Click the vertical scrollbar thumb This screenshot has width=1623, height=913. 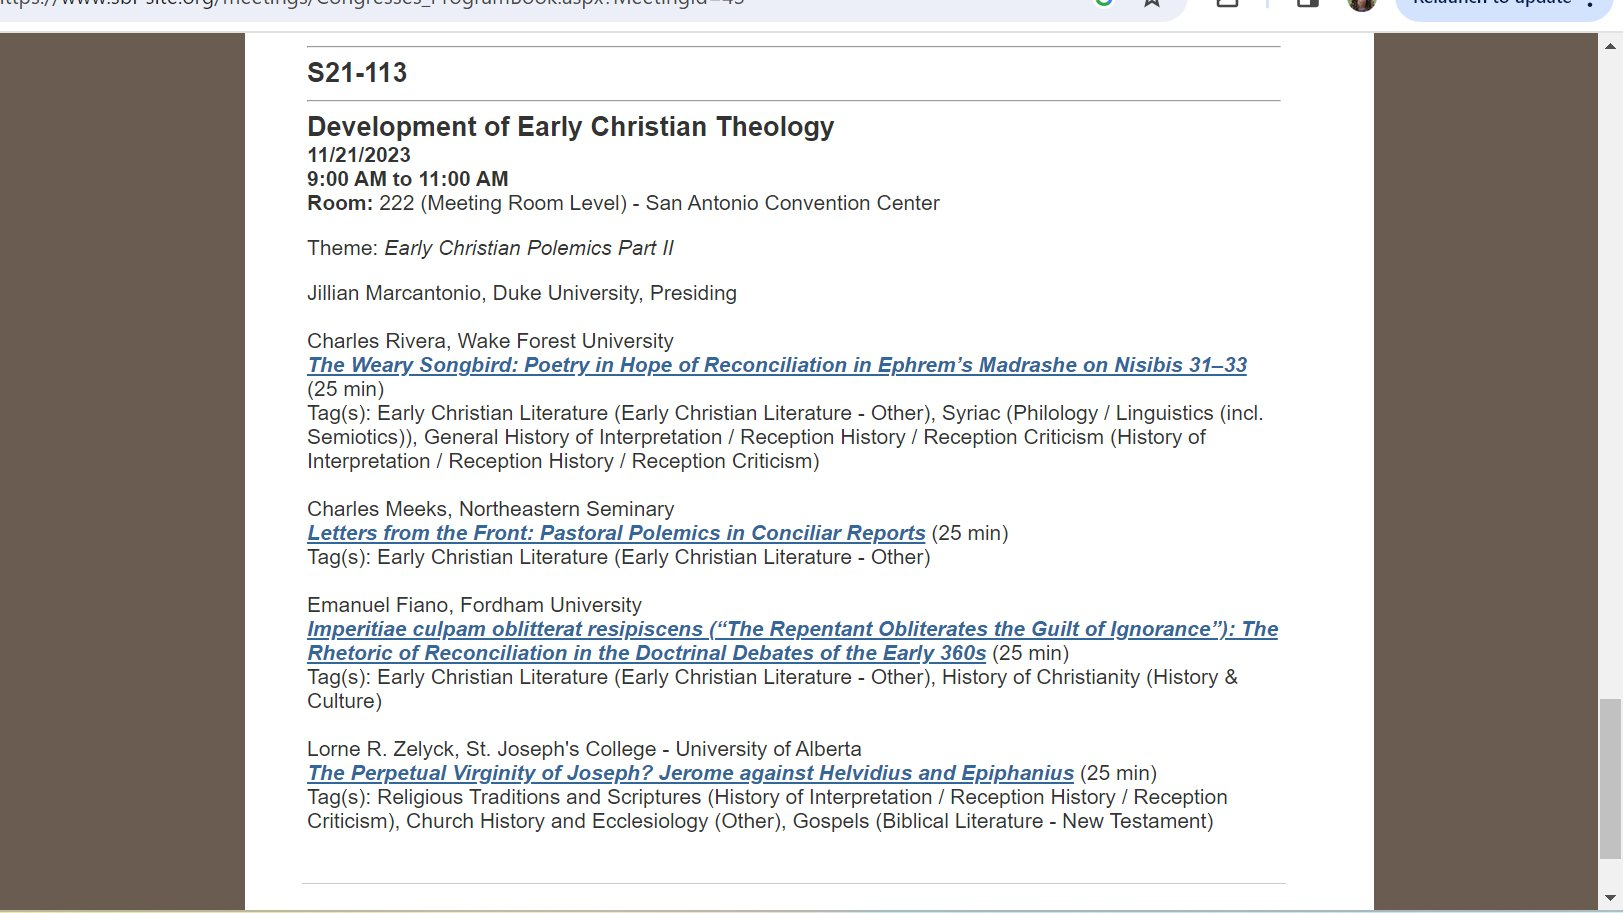(1610, 778)
